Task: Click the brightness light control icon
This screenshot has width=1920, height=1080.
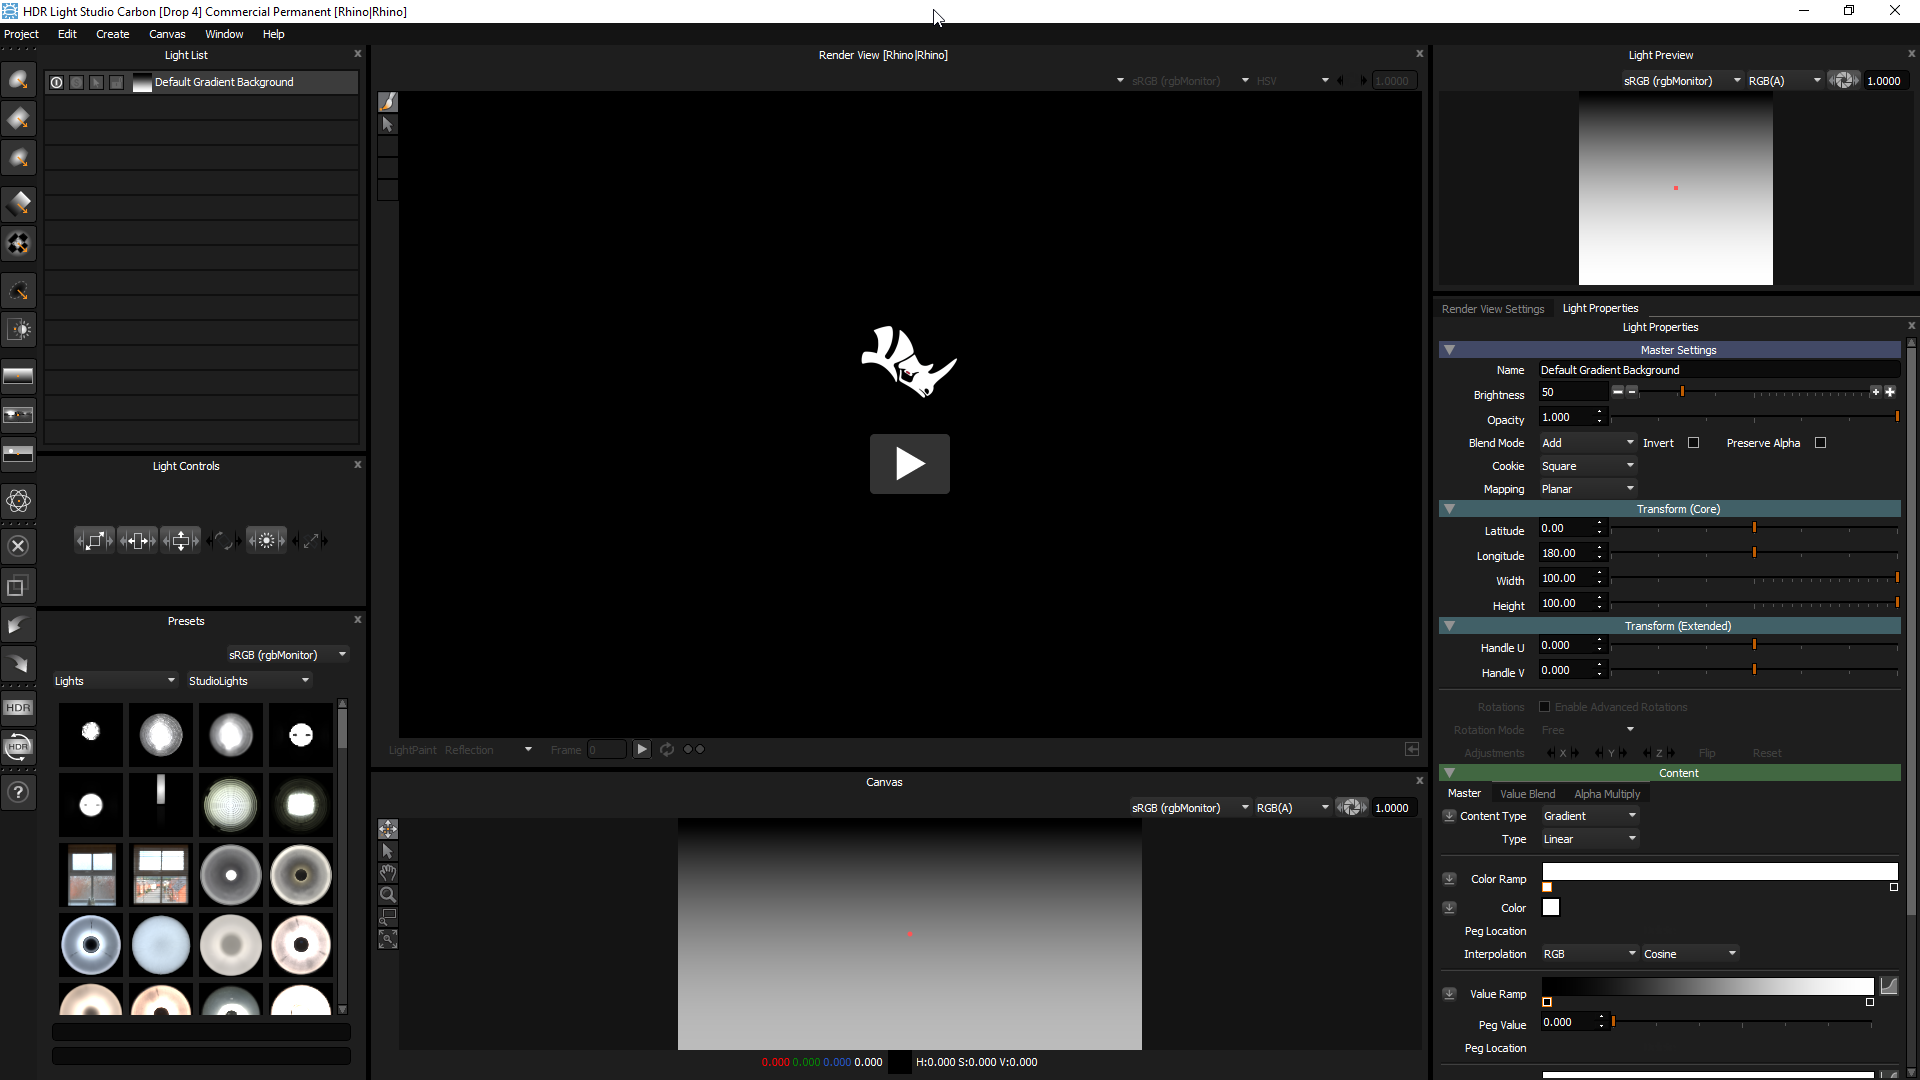Action: (x=266, y=541)
